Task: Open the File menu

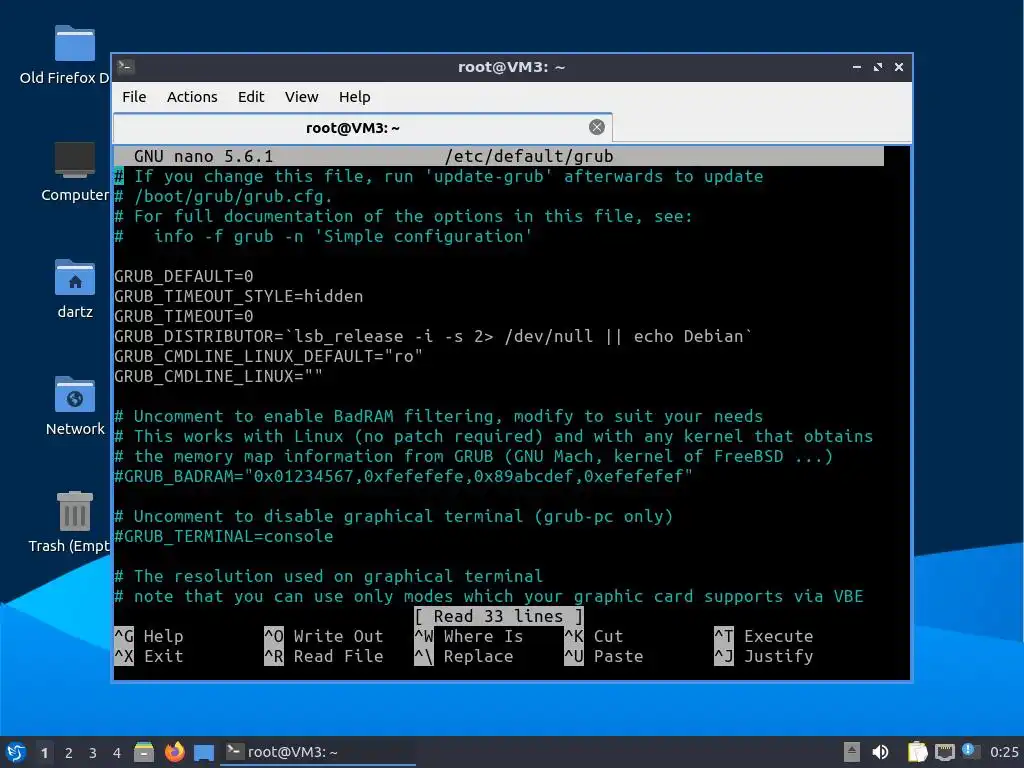Action: (134, 97)
